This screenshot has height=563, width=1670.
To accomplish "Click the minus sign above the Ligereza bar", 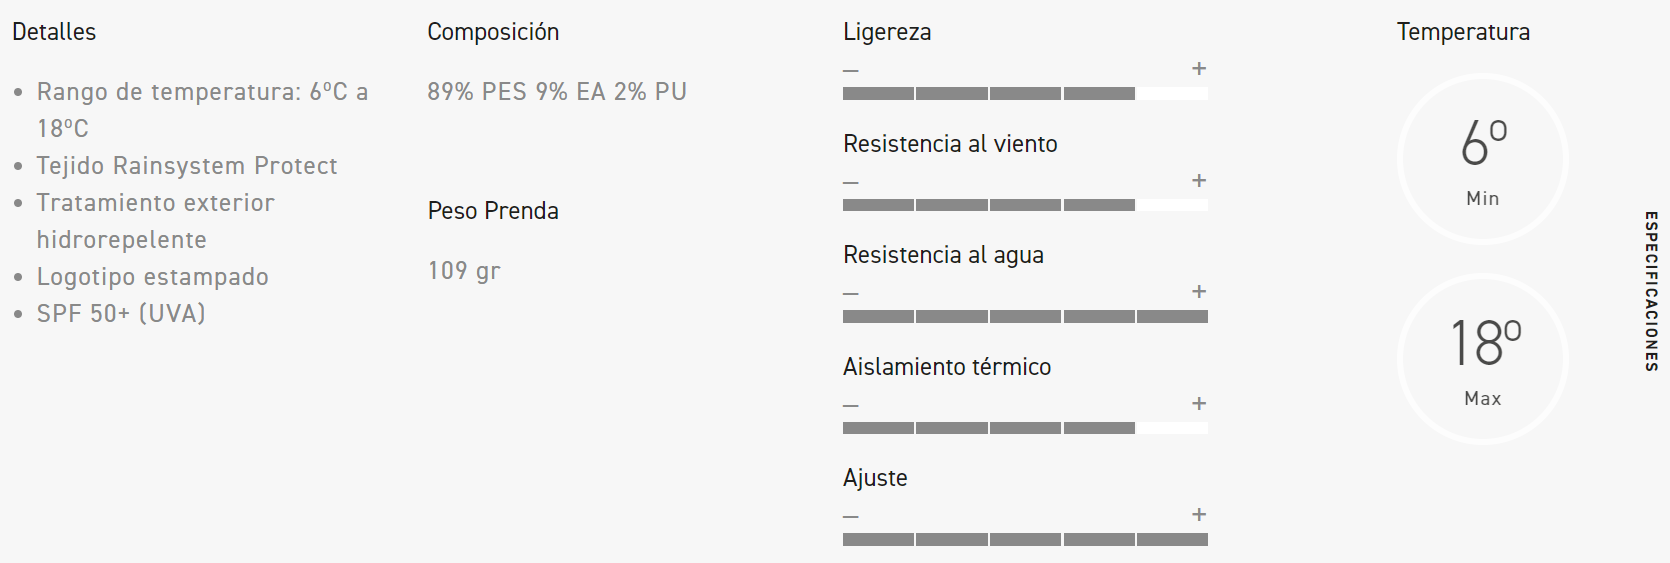I will point(851,71).
